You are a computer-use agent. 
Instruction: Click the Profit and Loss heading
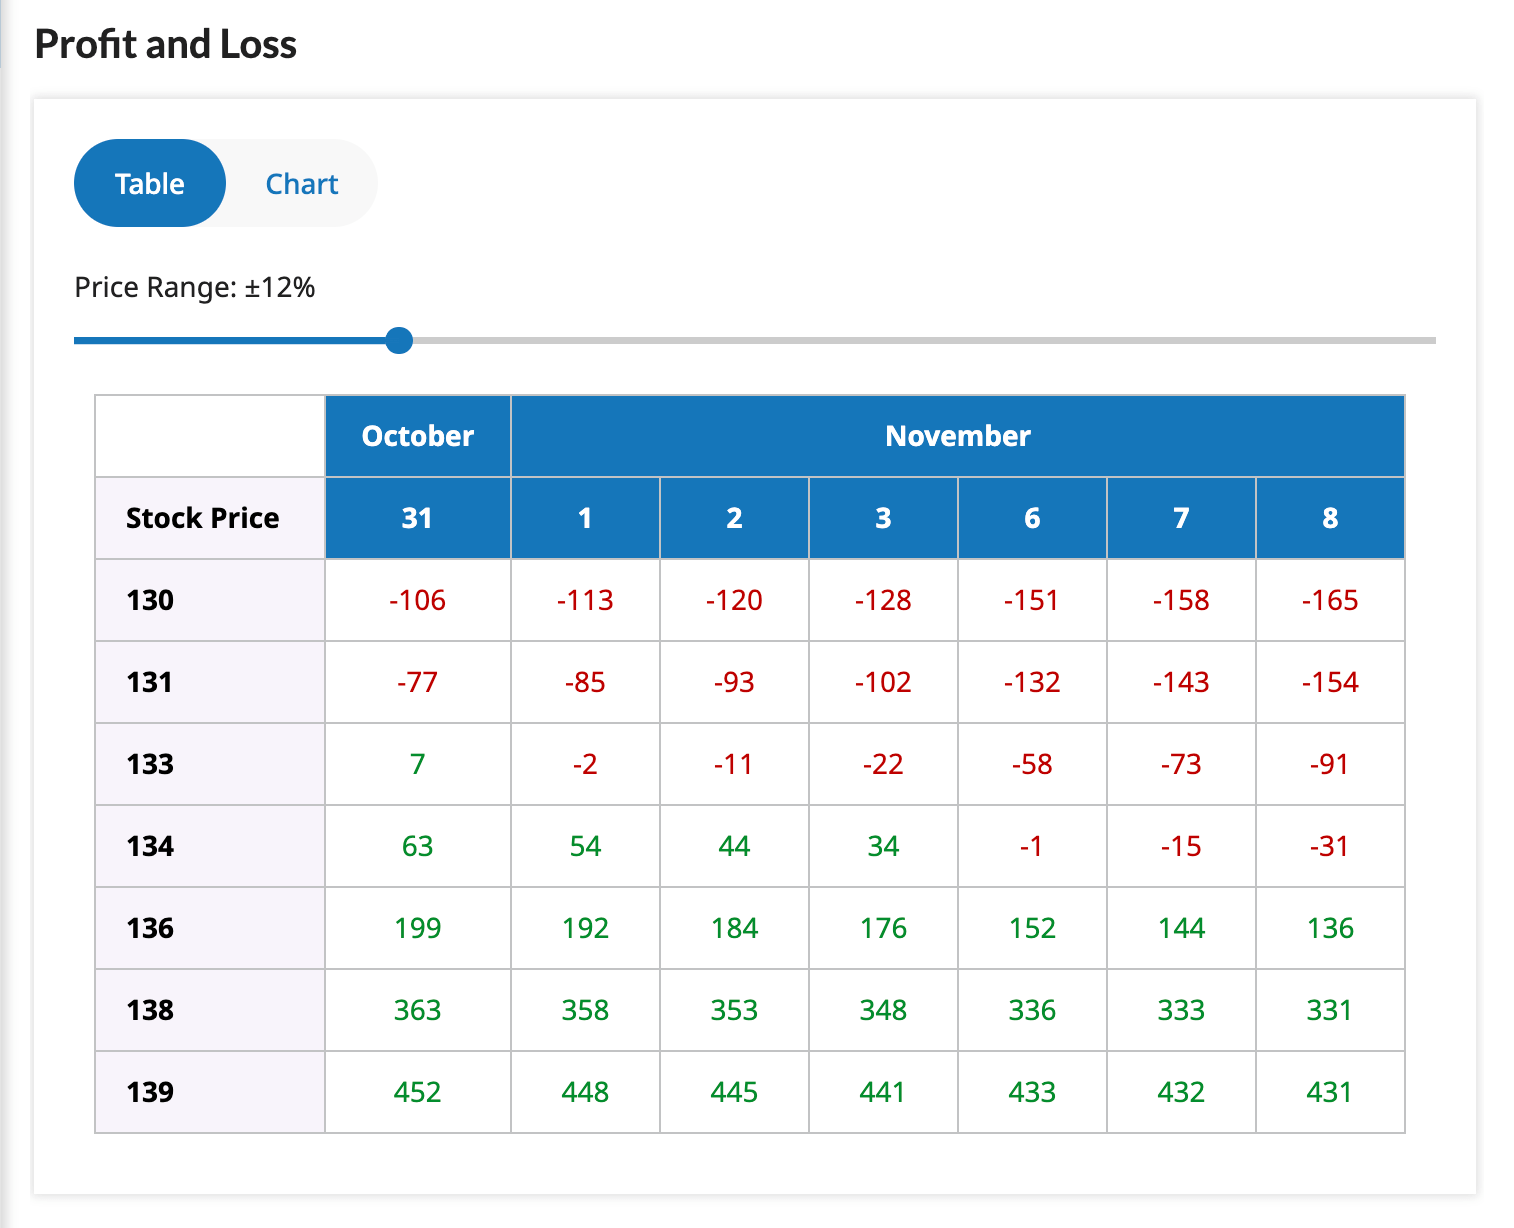(165, 43)
